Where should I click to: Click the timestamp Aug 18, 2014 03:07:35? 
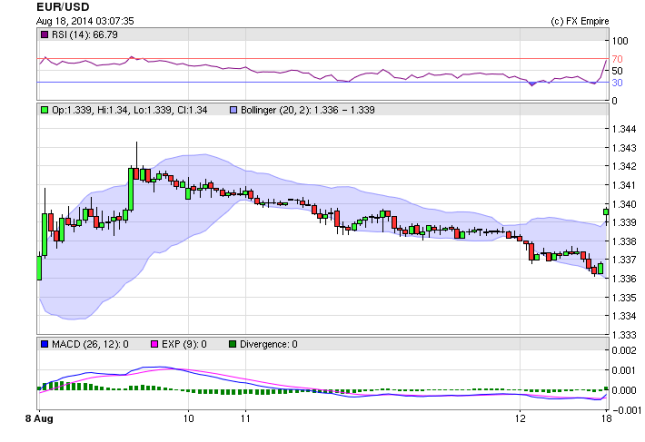(x=85, y=21)
